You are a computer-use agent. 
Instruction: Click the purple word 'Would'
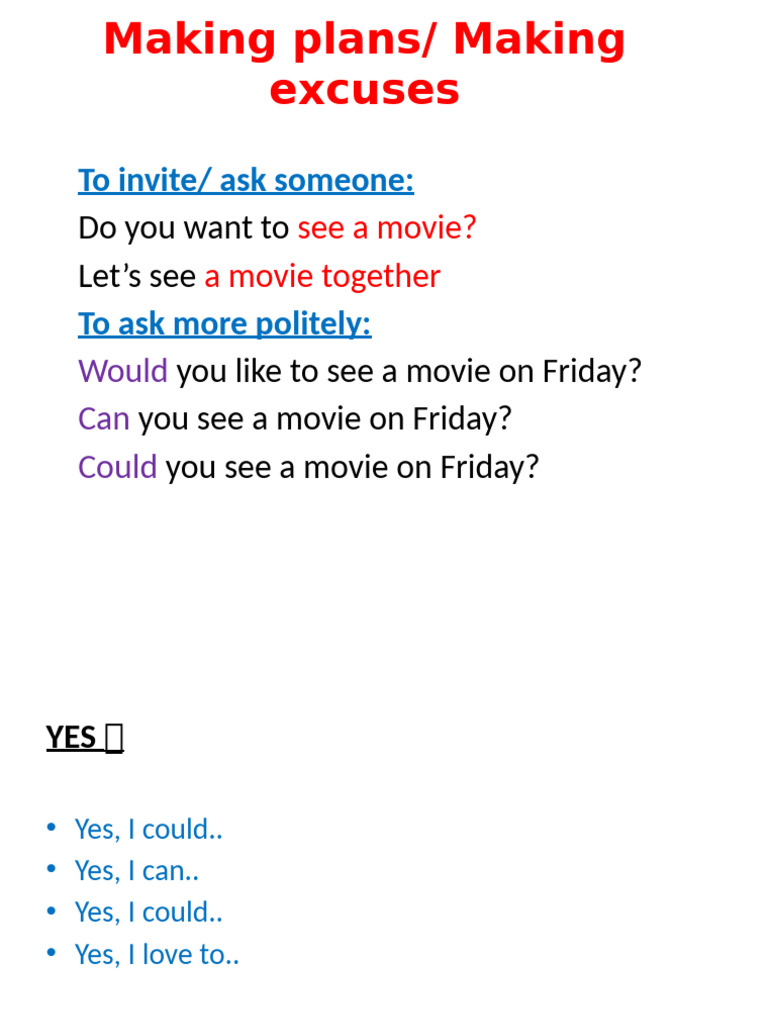click(x=123, y=372)
